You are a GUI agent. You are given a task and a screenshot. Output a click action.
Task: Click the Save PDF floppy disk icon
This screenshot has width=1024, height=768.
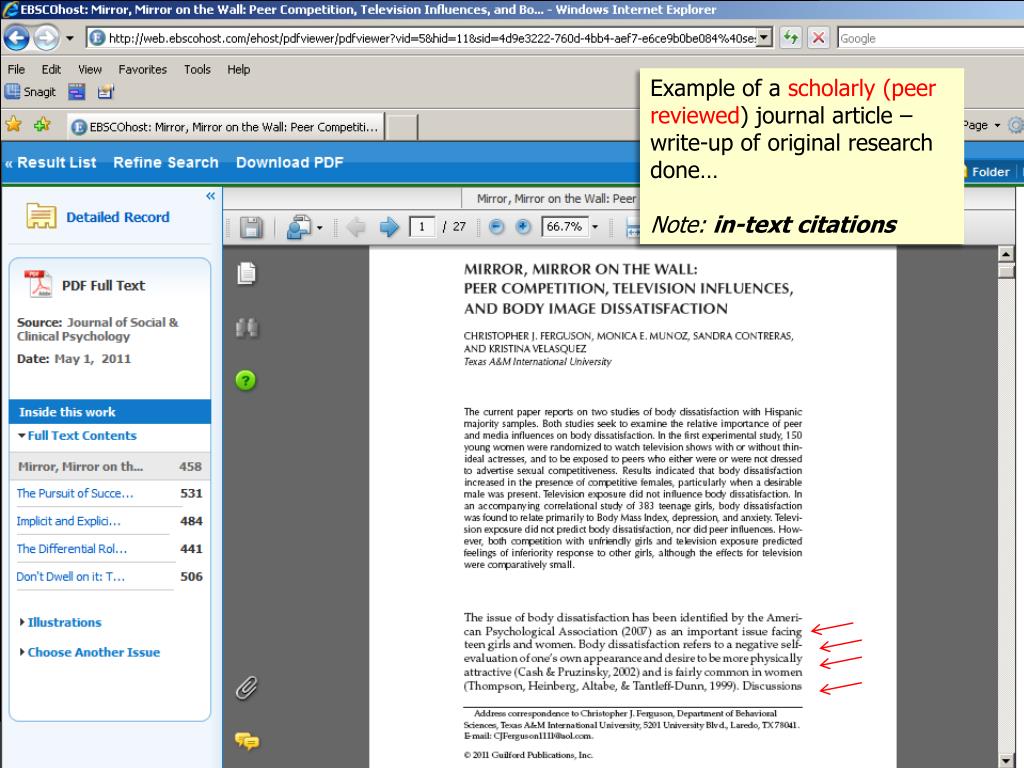click(x=251, y=227)
